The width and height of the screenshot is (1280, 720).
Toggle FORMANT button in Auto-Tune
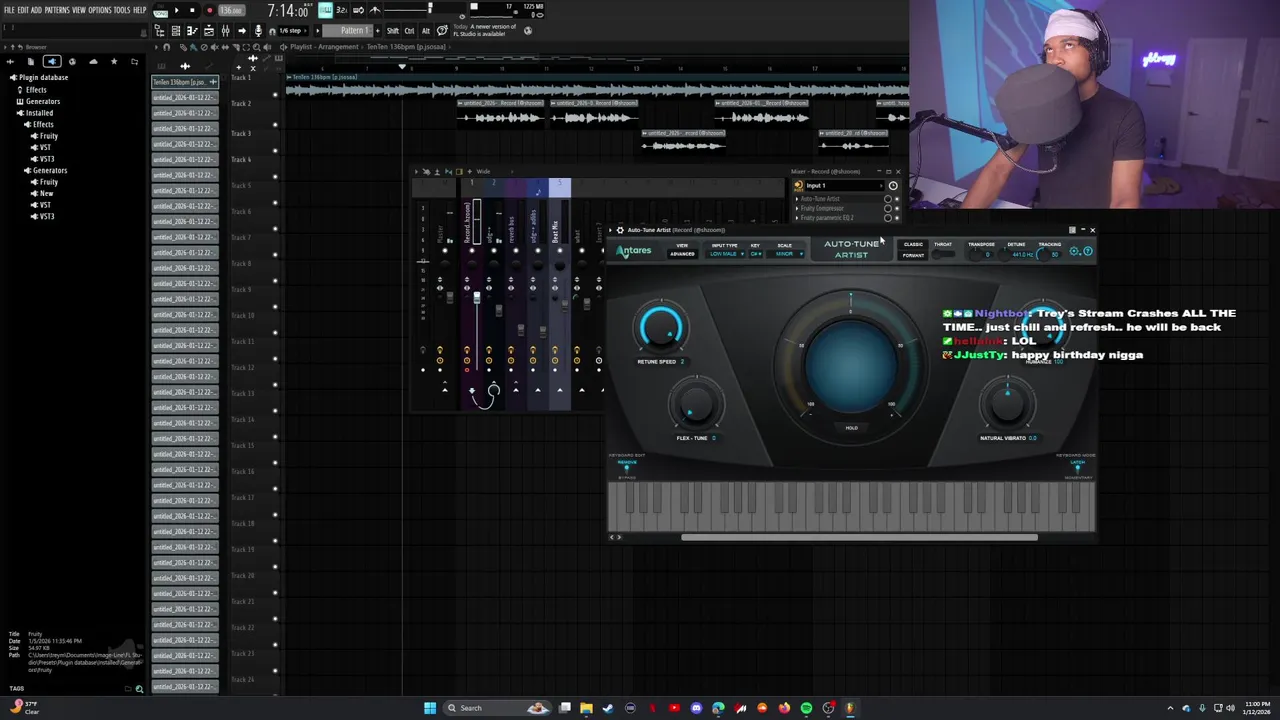point(913,255)
